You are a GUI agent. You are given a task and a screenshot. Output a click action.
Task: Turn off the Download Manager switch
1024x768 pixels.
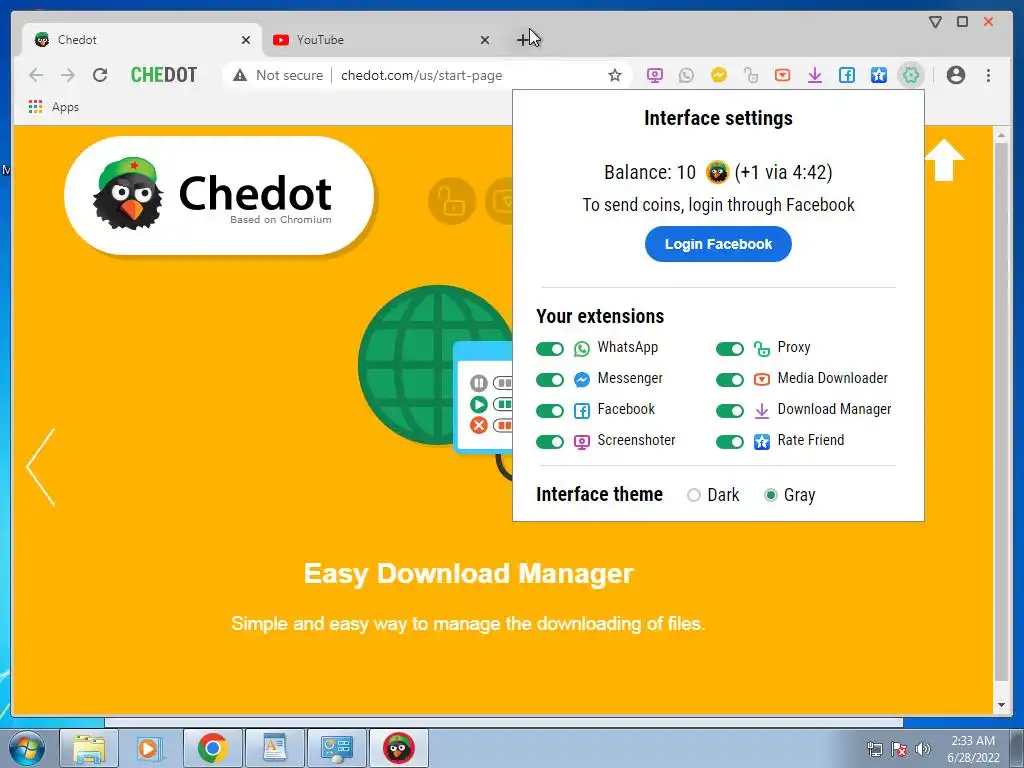click(729, 411)
